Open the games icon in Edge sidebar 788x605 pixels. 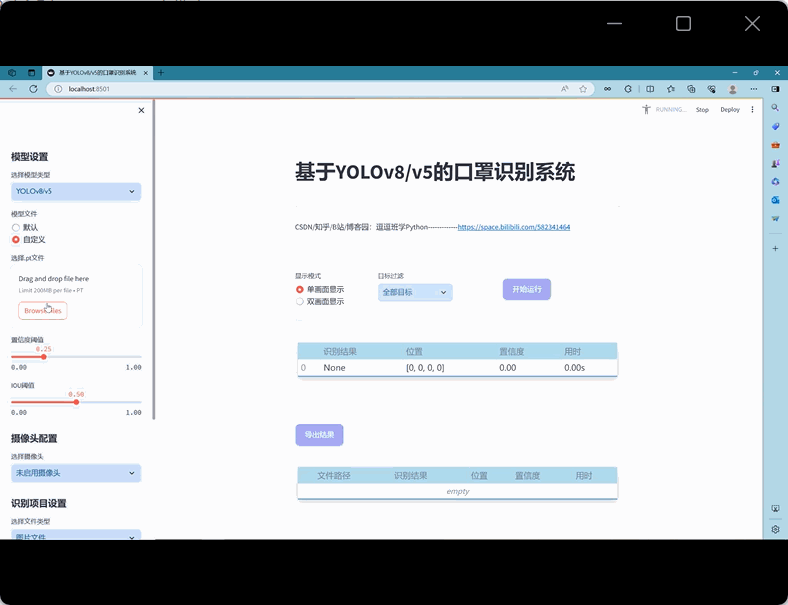click(775, 163)
